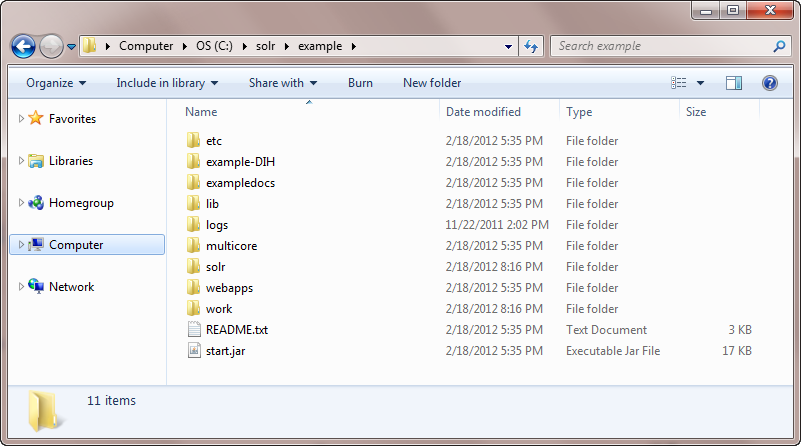This screenshot has height=446, width=801.
Task: Expand the Network tree node
Action: (21, 287)
